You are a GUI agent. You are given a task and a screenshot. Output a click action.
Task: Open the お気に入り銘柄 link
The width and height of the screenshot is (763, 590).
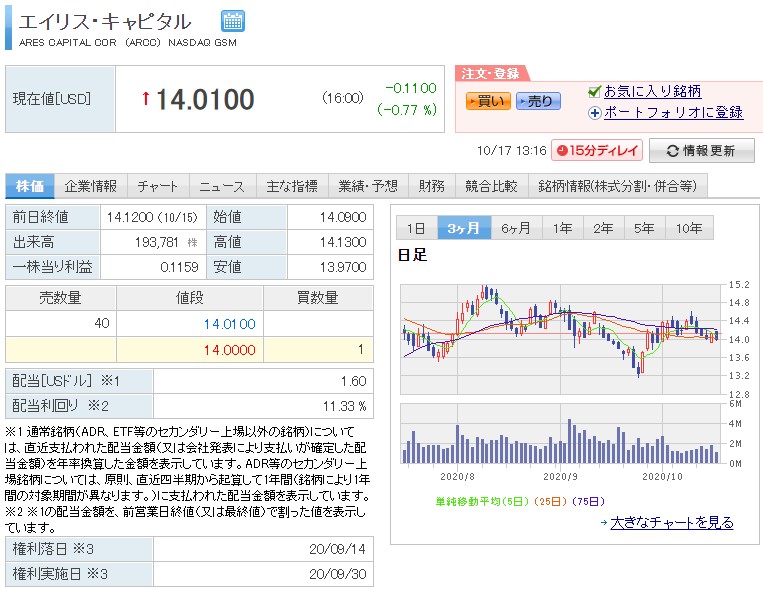click(653, 91)
